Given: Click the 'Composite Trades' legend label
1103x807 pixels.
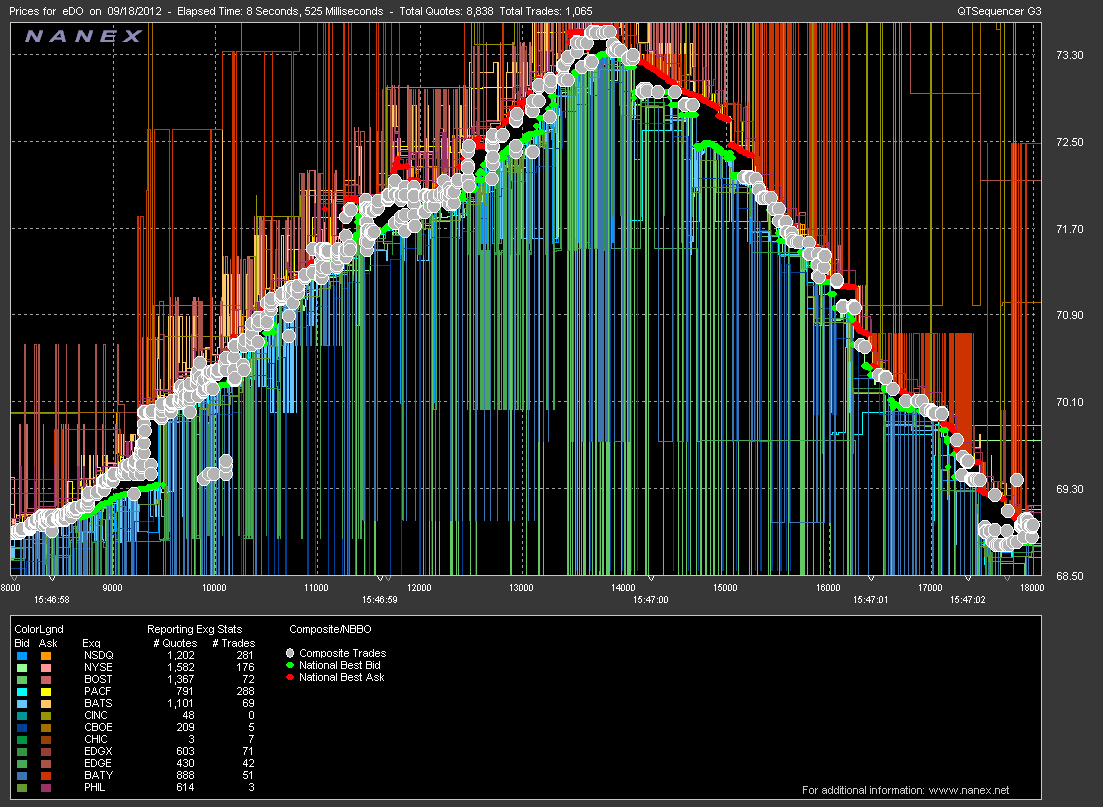Looking at the screenshot, I should pyautogui.click(x=343, y=653).
